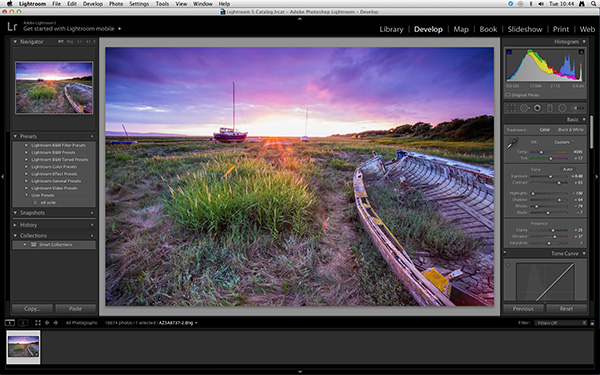
Task: Expand Lightroom Effect Presets folder
Action: [x=26, y=174]
